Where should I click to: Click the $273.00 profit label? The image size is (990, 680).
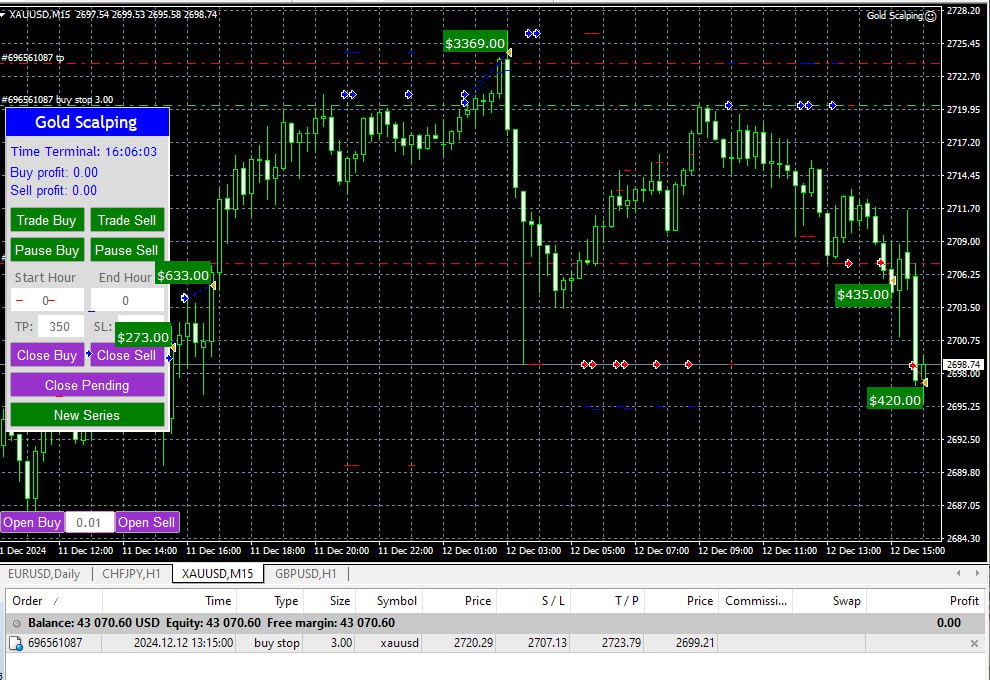[143, 337]
